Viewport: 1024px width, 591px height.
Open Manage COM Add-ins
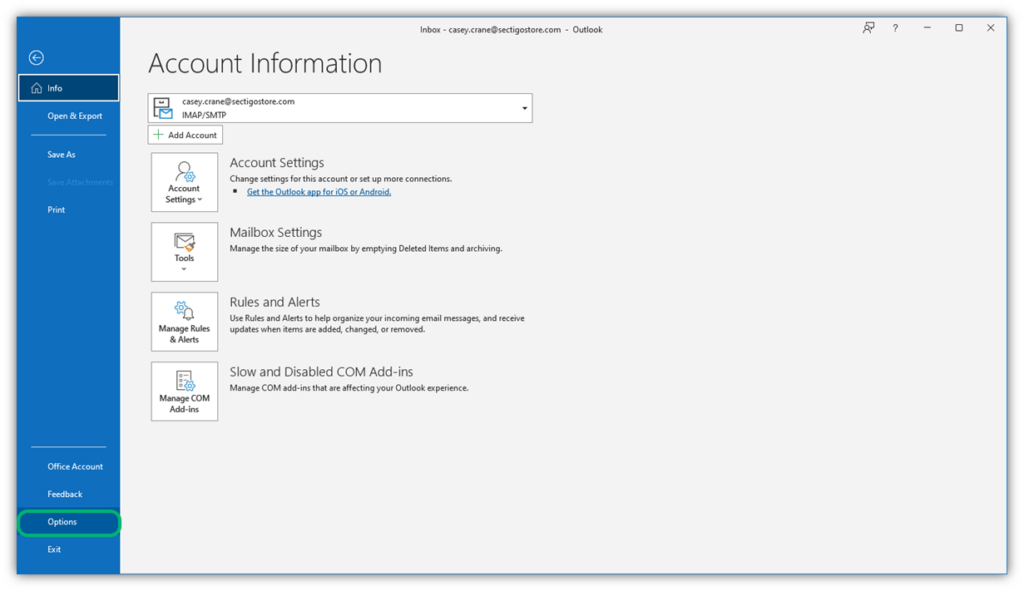click(184, 392)
